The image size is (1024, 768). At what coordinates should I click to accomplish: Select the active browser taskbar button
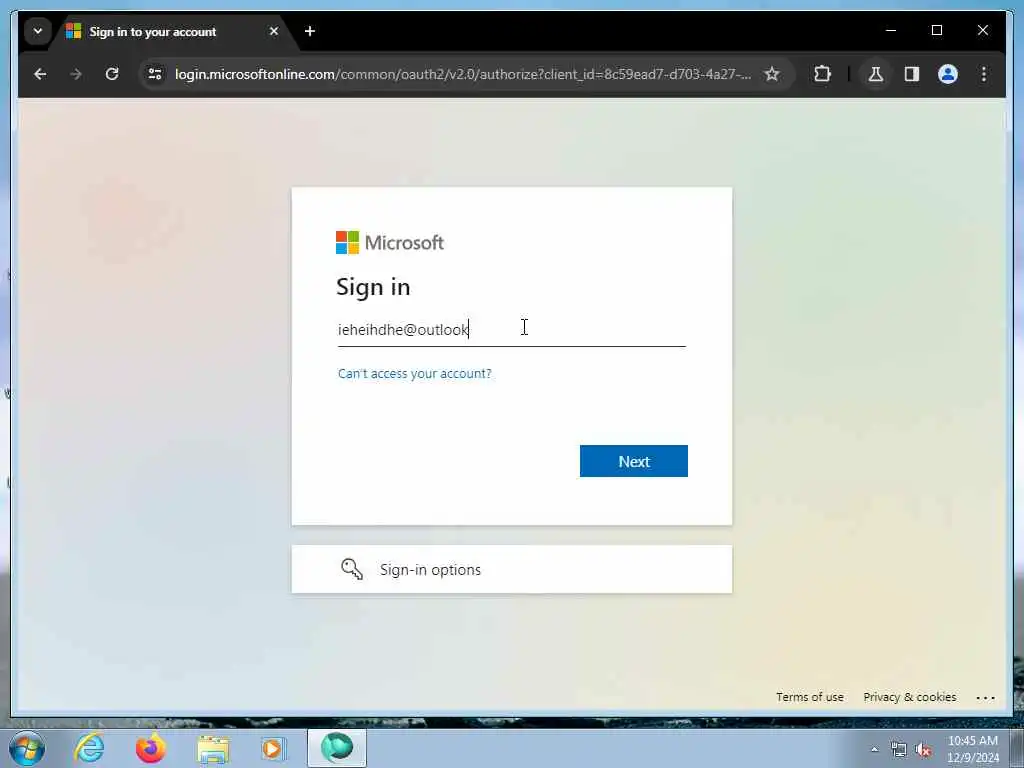(337, 748)
